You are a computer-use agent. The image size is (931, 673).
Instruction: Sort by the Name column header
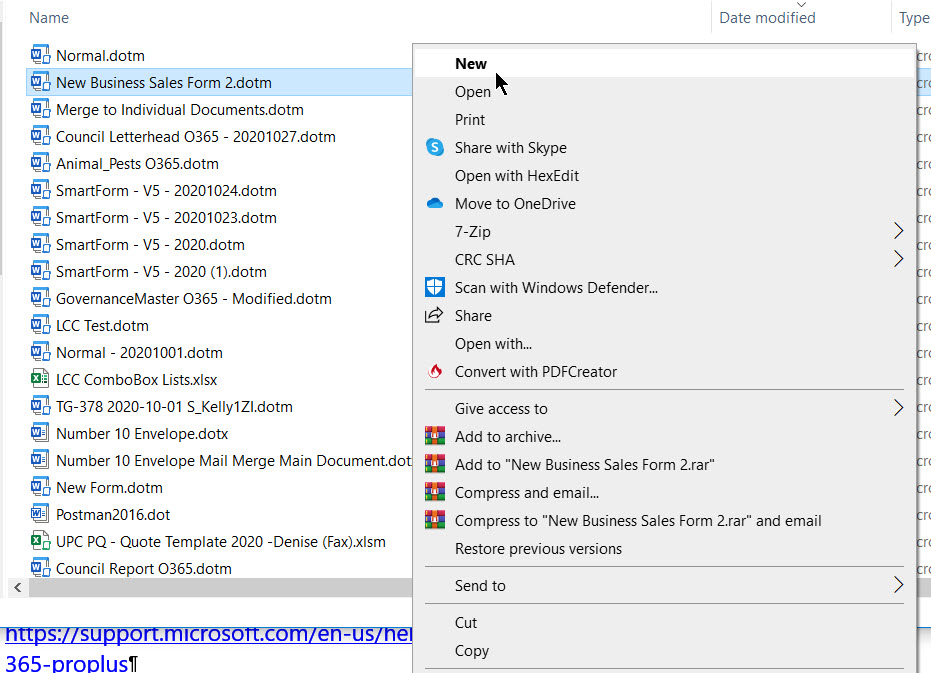[49, 18]
